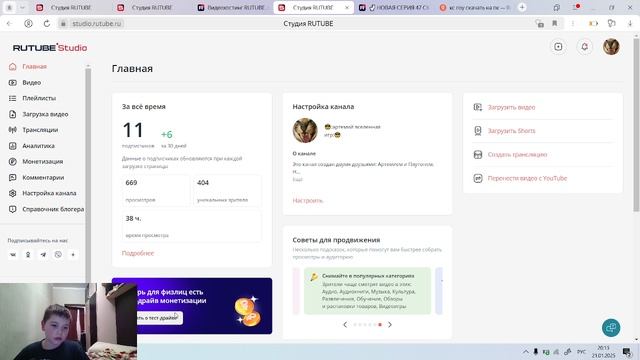Open the browser downloads arrow
640x360 pixels.
[630, 24]
